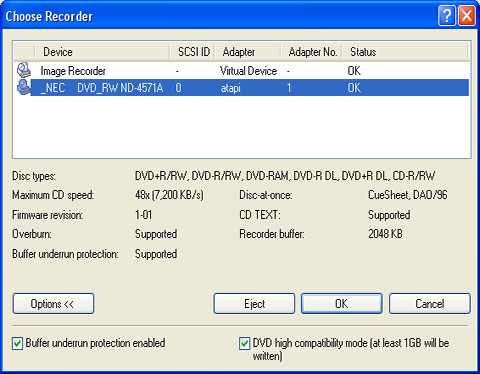Click the Choose Recorder title text
The image size is (480, 374).
click(49, 16)
